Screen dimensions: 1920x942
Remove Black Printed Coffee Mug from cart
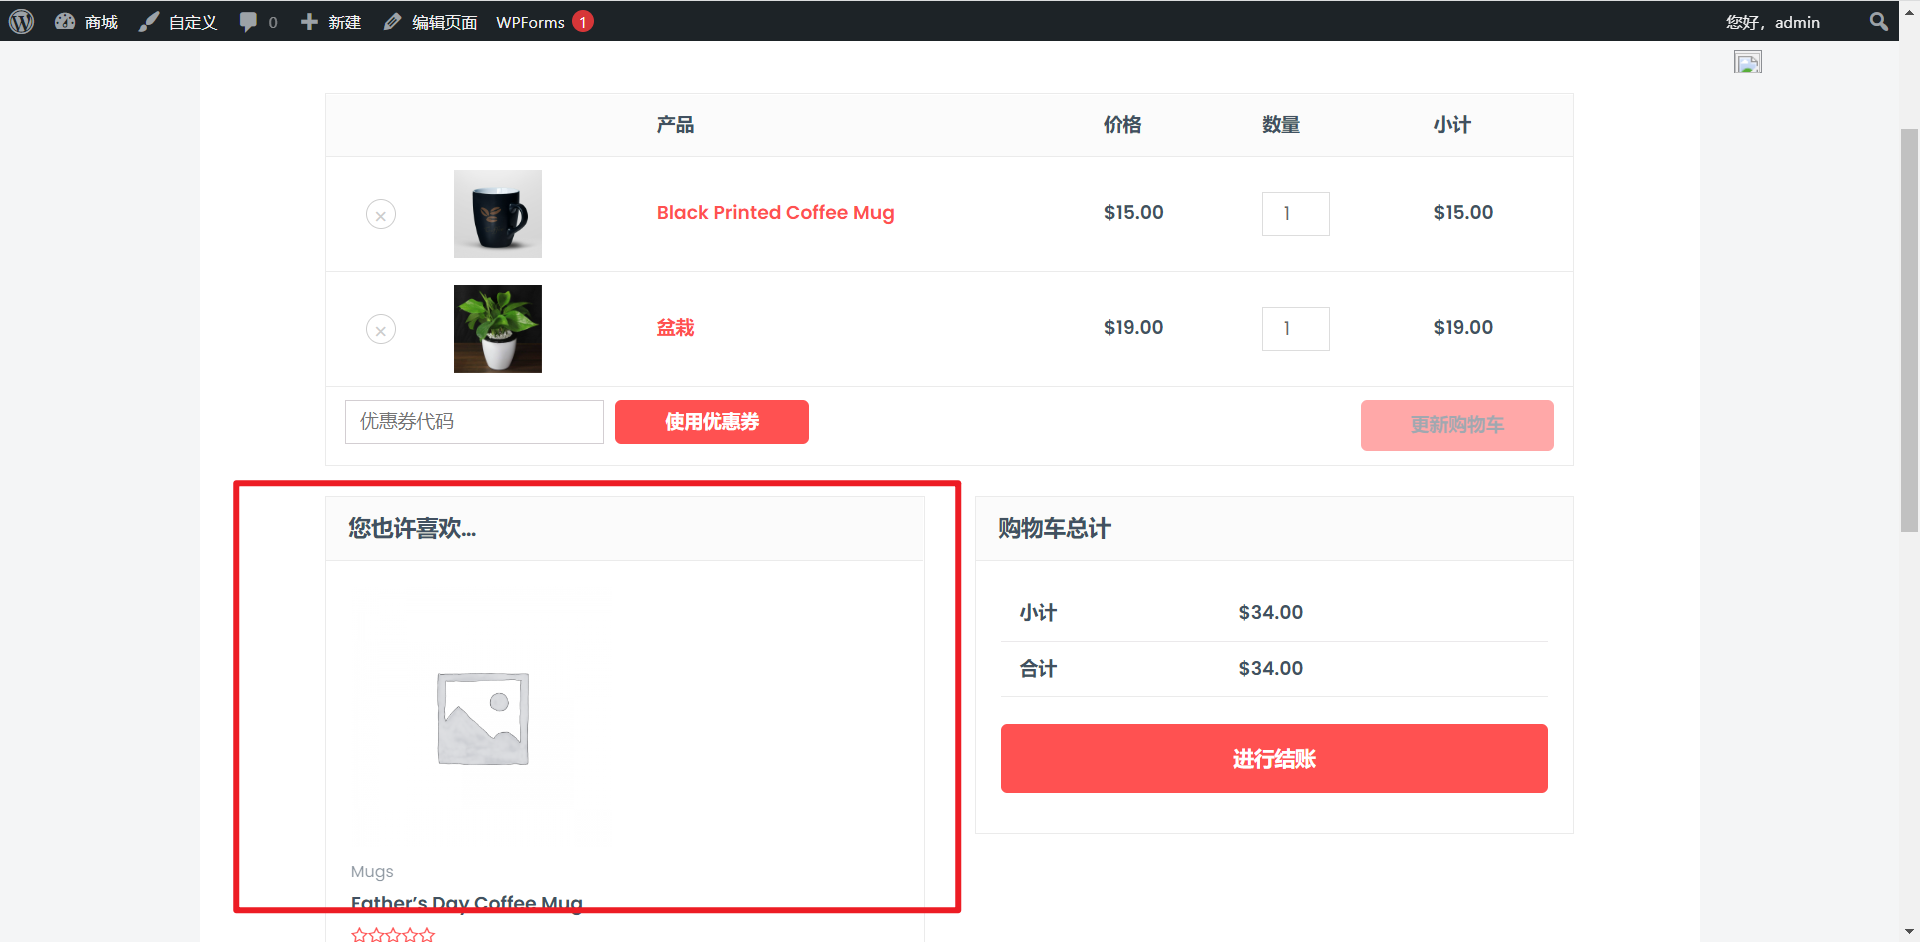[x=381, y=215]
